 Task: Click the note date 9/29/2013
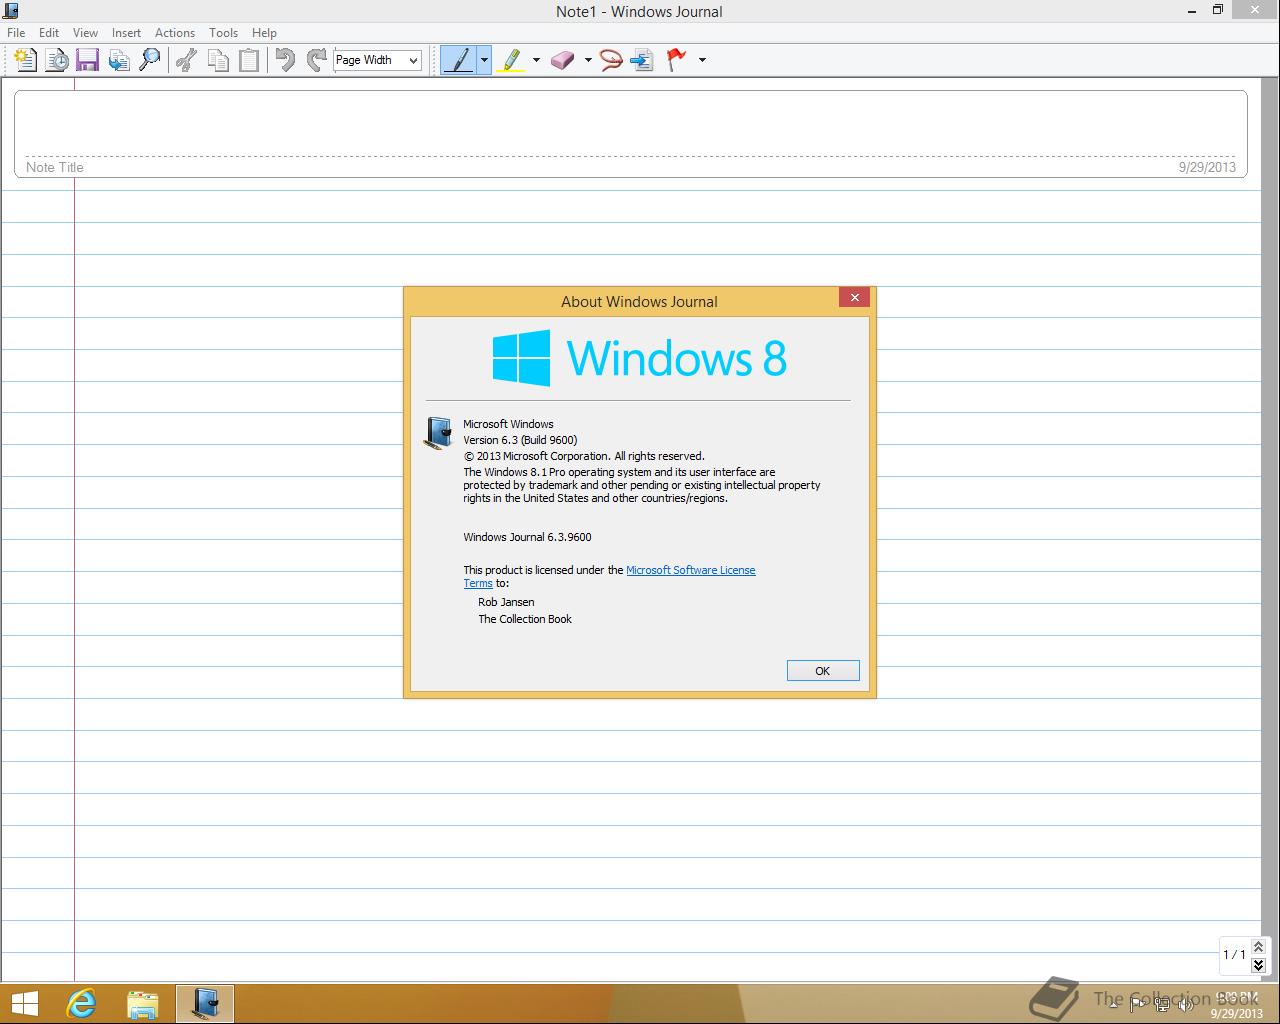click(x=1207, y=167)
